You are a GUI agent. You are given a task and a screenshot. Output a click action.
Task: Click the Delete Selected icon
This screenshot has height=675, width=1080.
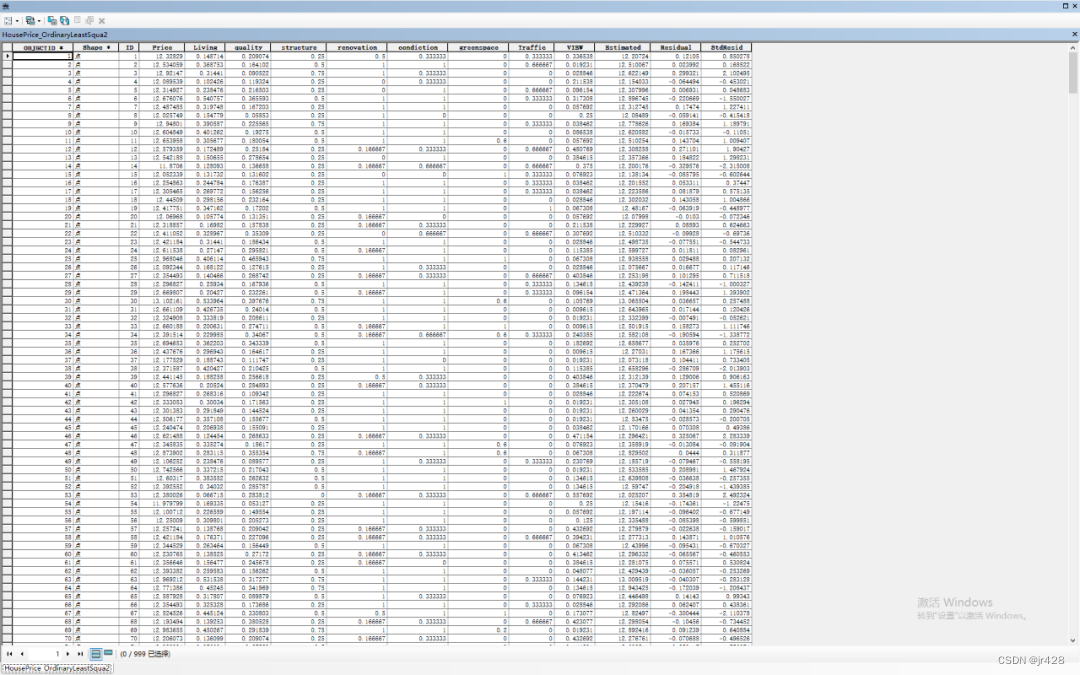(x=102, y=21)
